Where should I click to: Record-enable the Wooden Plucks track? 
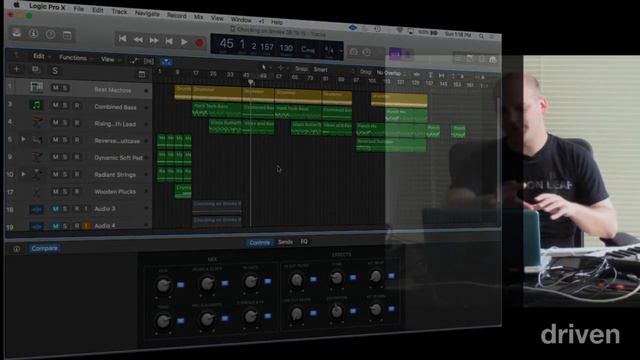pyautogui.click(x=77, y=191)
